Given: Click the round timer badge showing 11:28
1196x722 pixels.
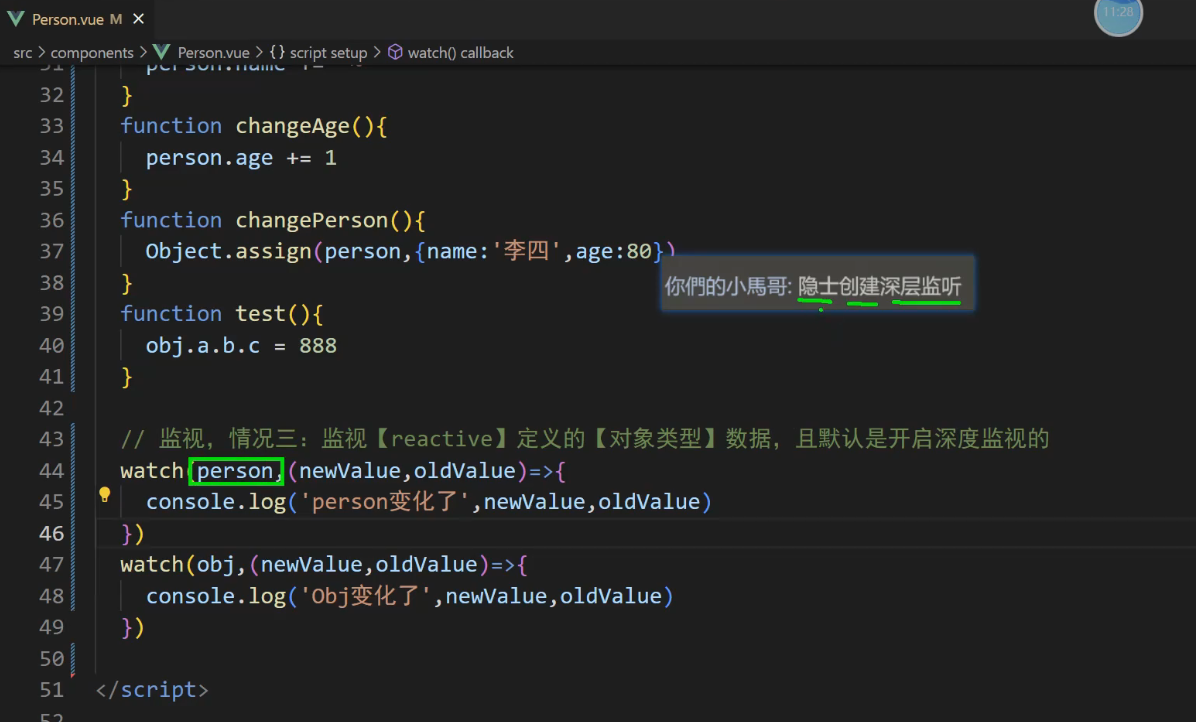Looking at the screenshot, I should pyautogui.click(x=1118, y=13).
